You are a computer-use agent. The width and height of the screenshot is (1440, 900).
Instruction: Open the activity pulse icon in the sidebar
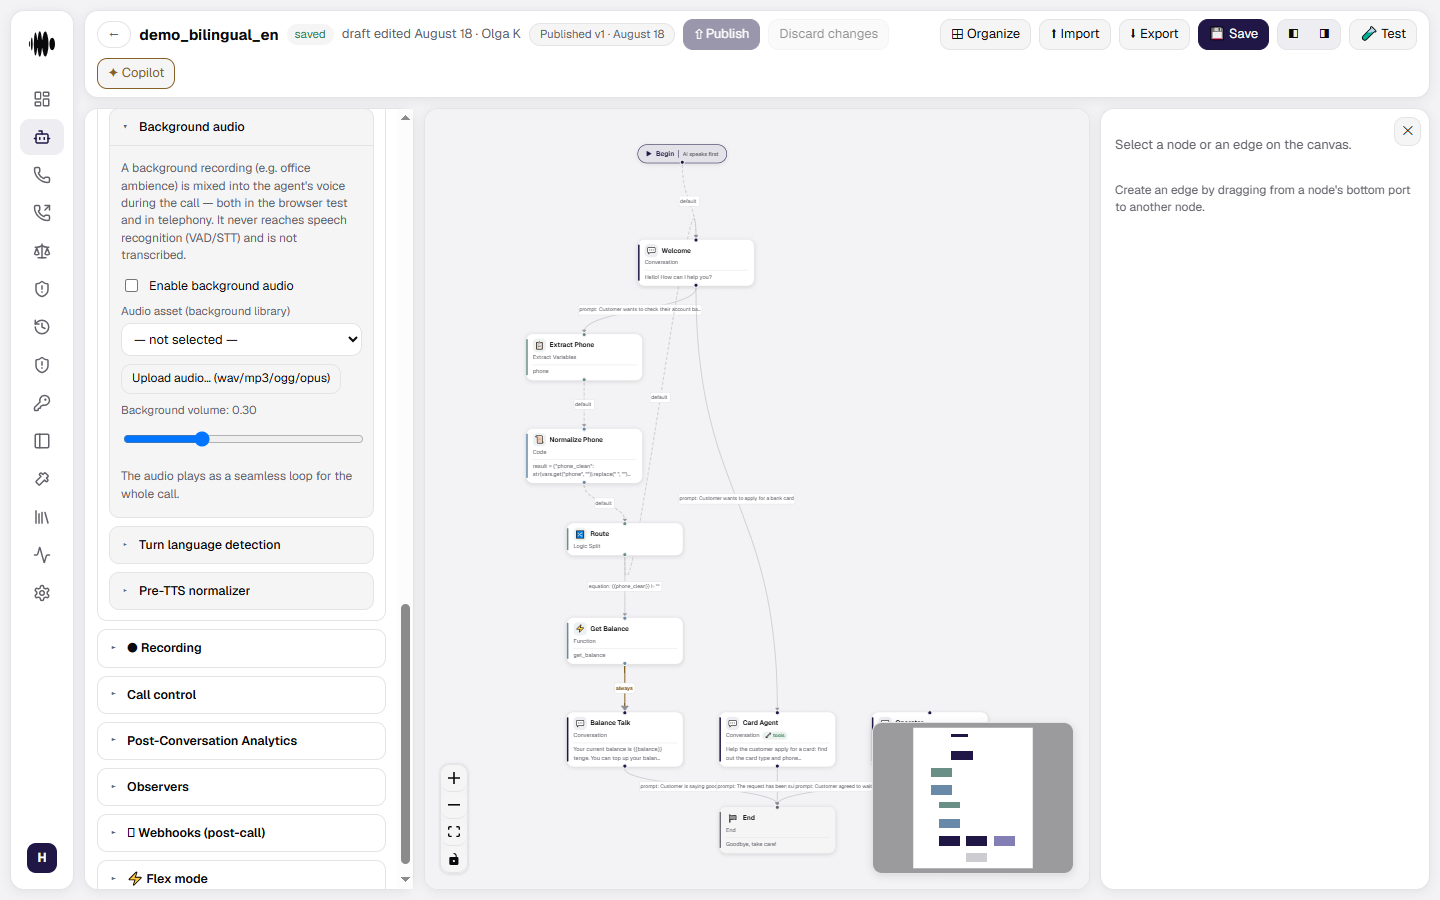(x=42, y=555)
